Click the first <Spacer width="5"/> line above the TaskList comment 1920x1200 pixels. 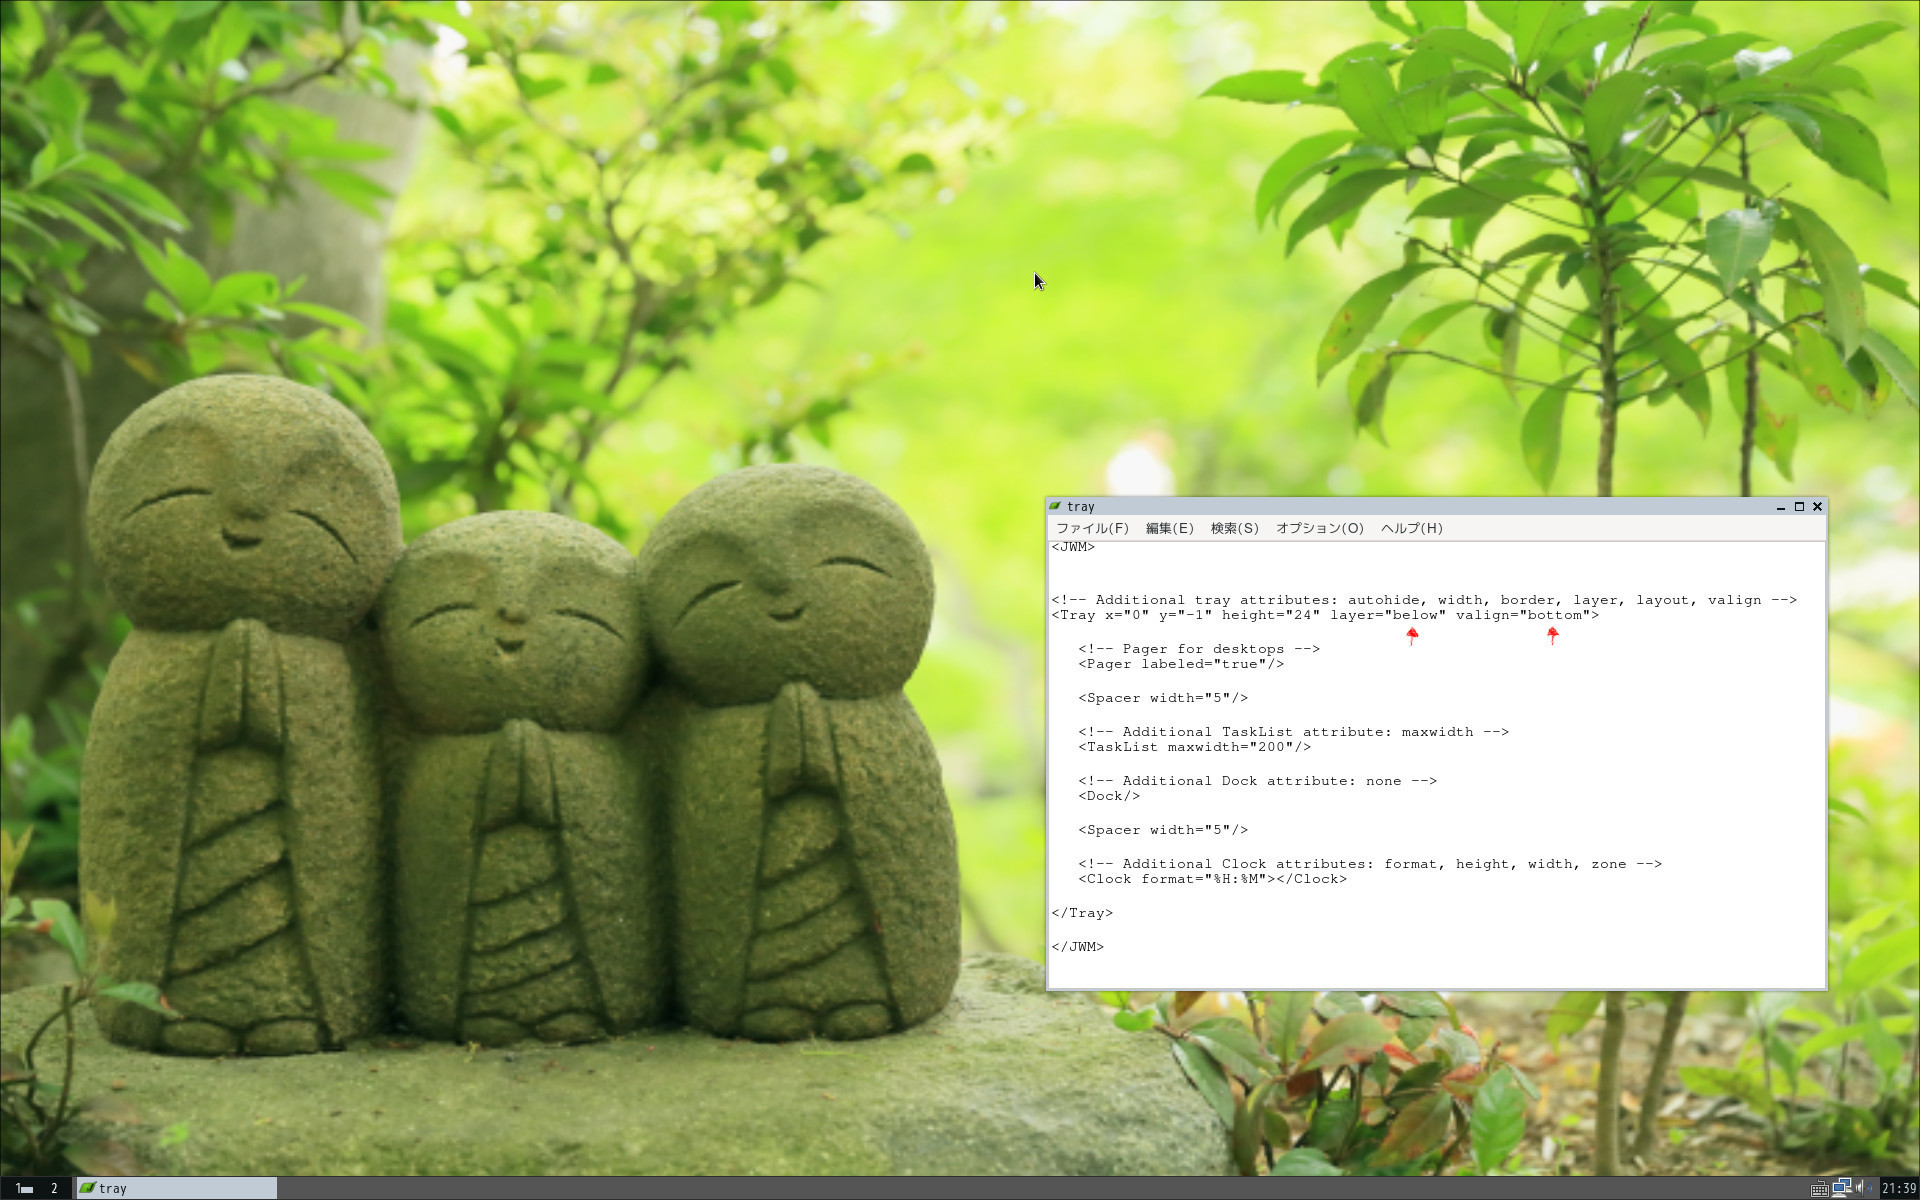[1163, 698]
